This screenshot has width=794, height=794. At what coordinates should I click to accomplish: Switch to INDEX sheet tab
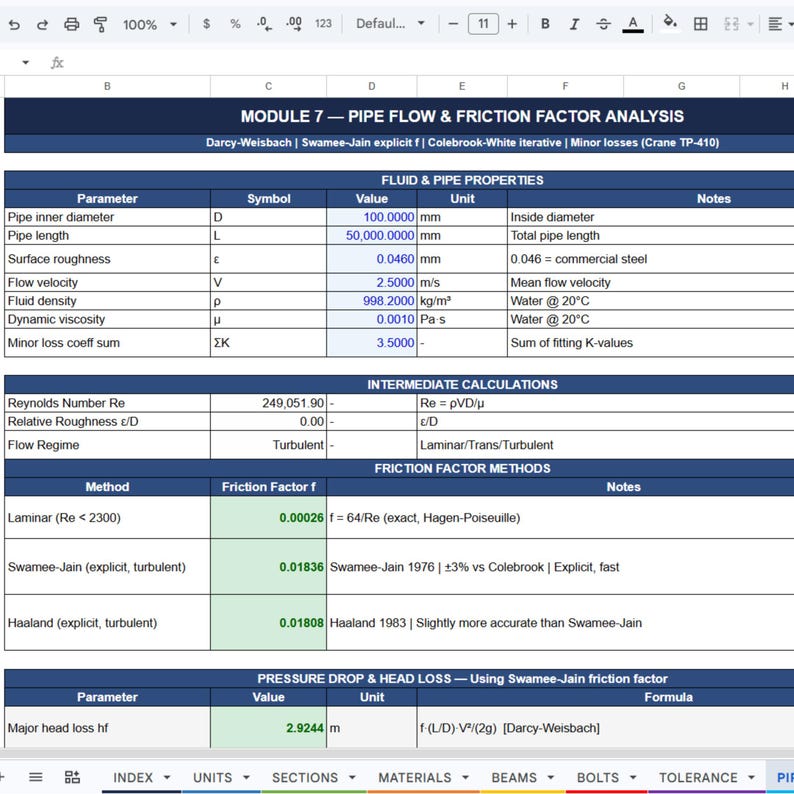point(133,777)
